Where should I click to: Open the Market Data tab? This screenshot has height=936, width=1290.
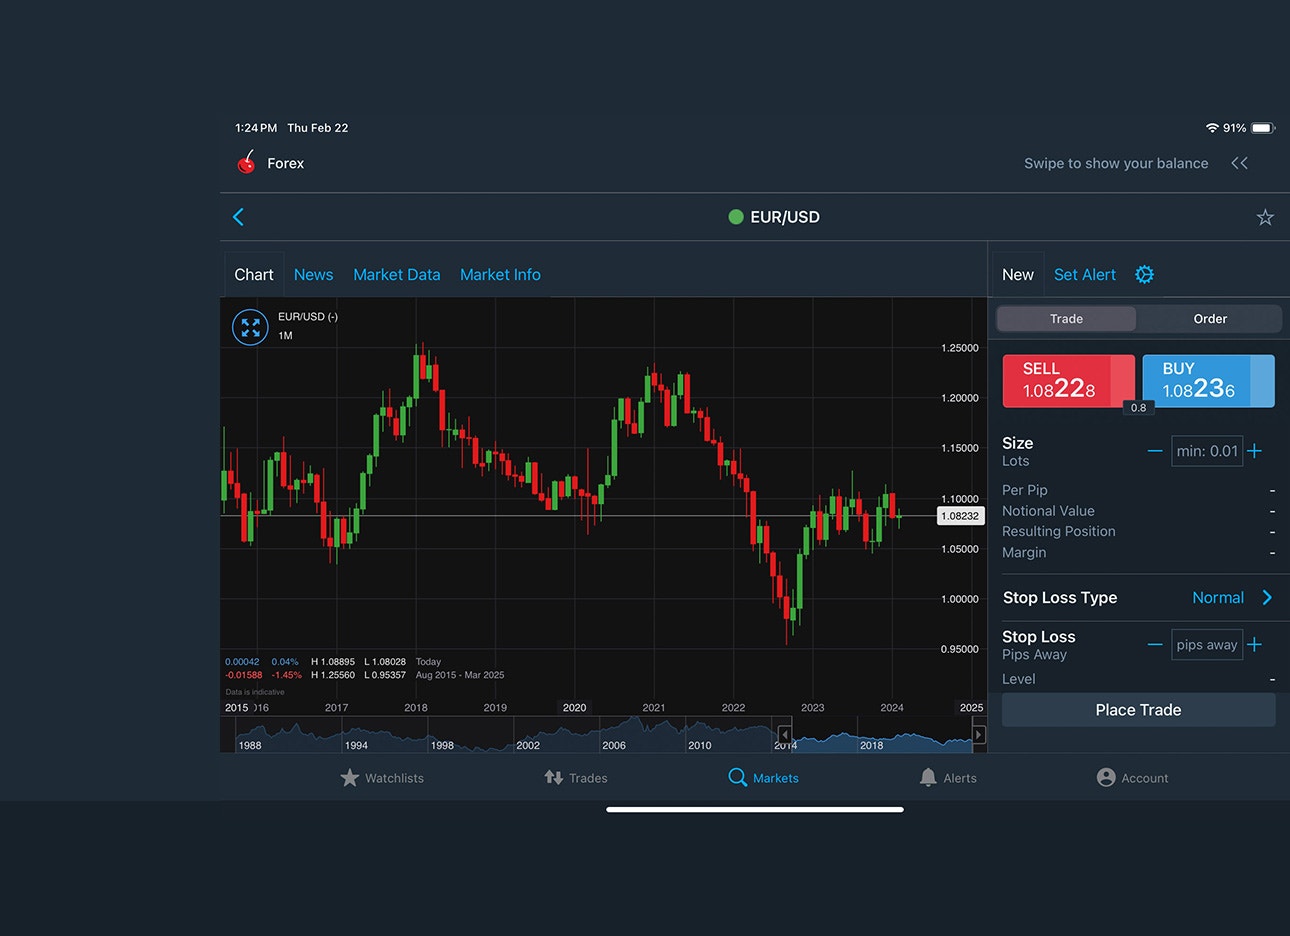(x=396, y=274)
